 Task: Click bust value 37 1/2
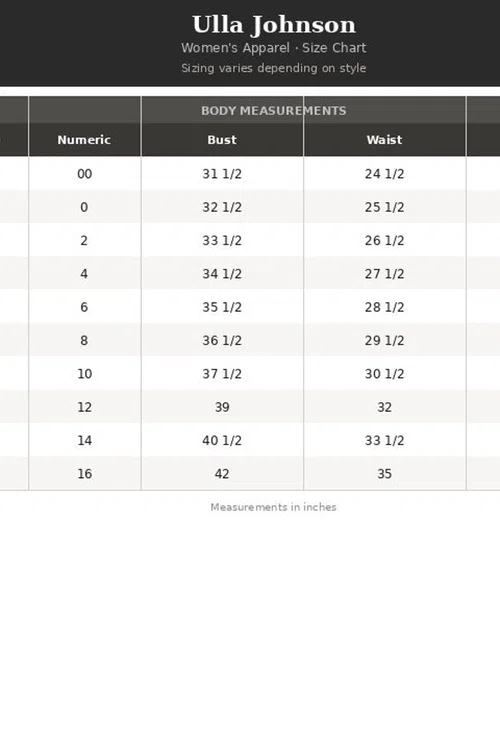(222, 374)
